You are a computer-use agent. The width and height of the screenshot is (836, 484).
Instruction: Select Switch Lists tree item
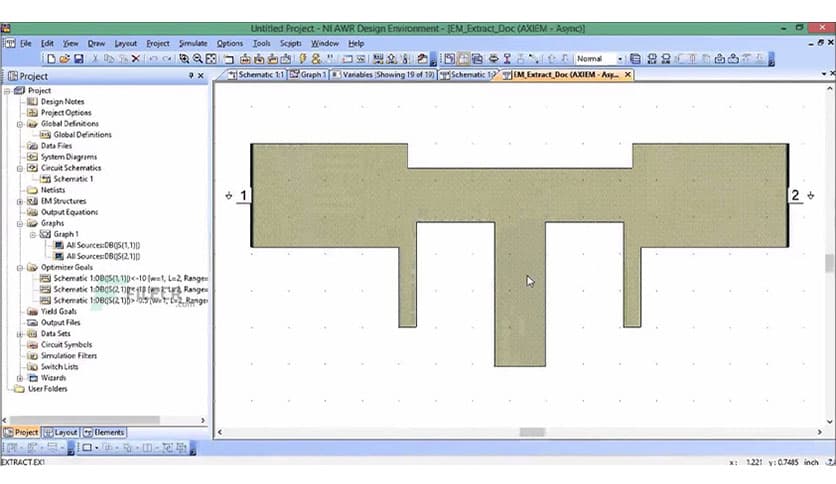tap(59, 367)
